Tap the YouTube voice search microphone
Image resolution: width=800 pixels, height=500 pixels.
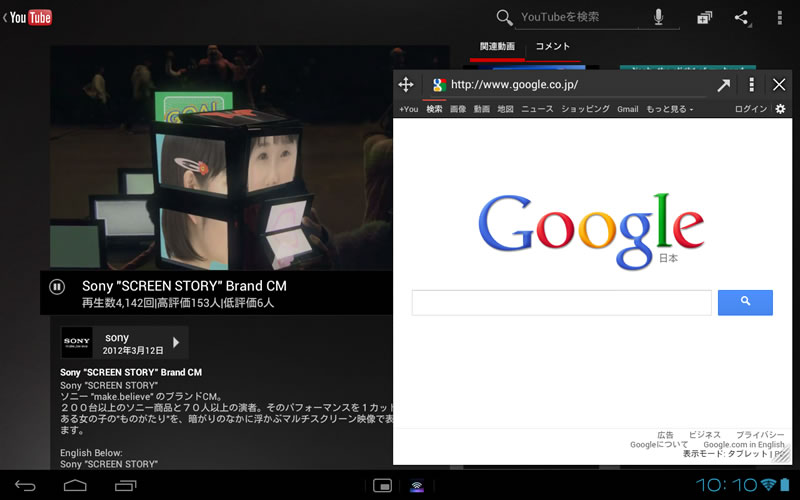pyautogui.click(x=658, y=17)
